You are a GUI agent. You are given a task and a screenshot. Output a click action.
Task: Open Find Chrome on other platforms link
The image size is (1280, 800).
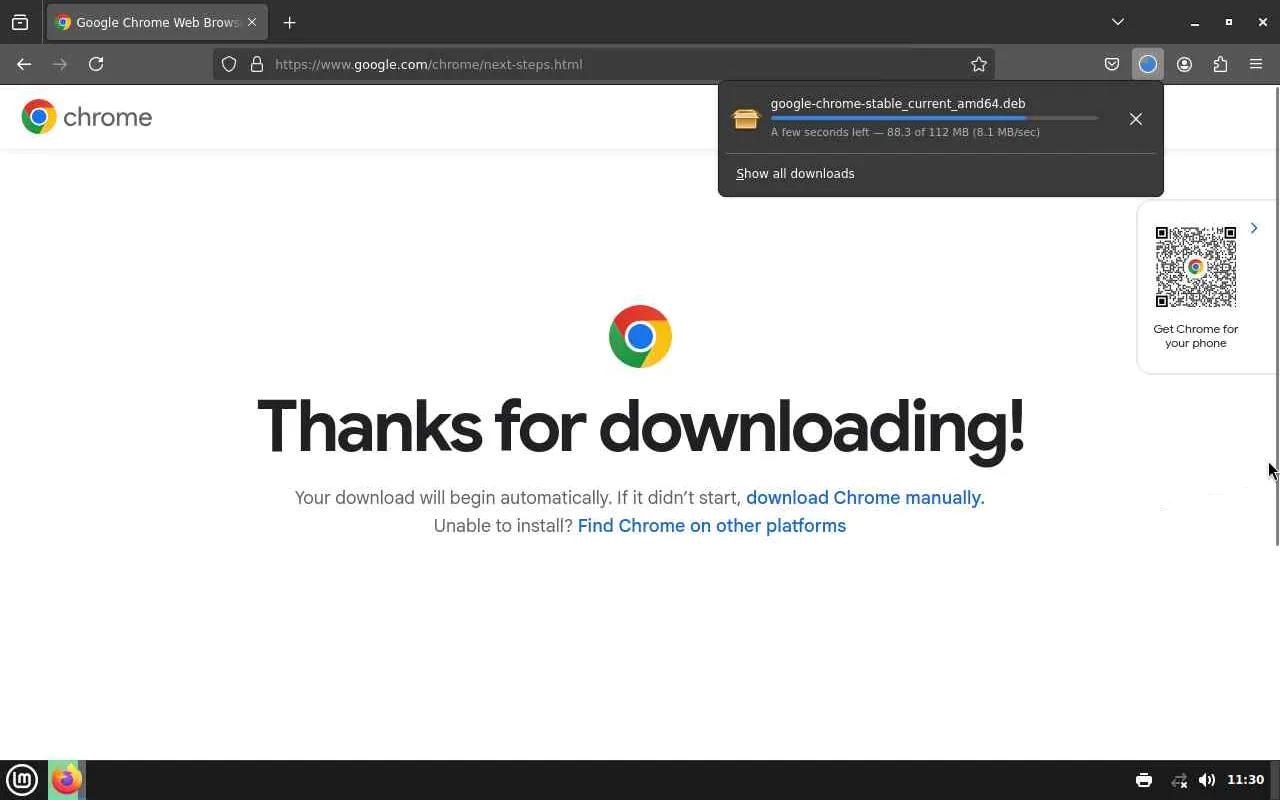(x=712, y=526)
